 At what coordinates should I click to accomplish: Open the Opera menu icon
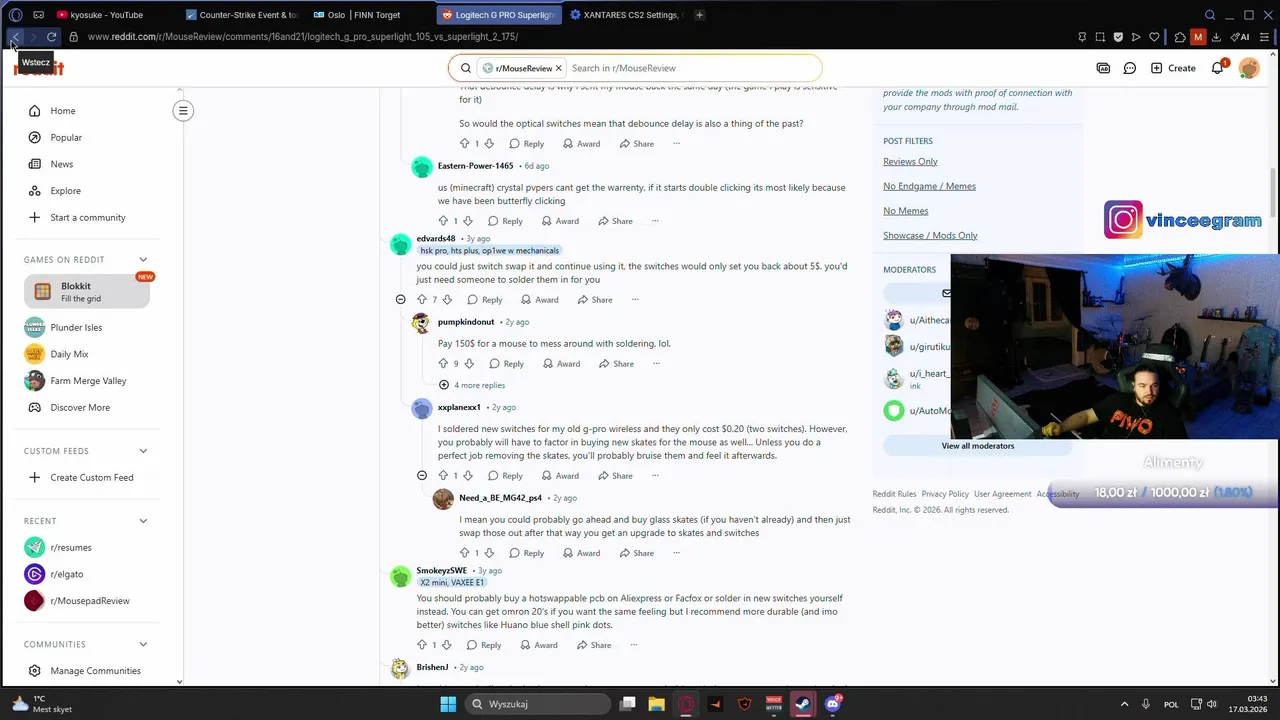[x=15, y=15]
